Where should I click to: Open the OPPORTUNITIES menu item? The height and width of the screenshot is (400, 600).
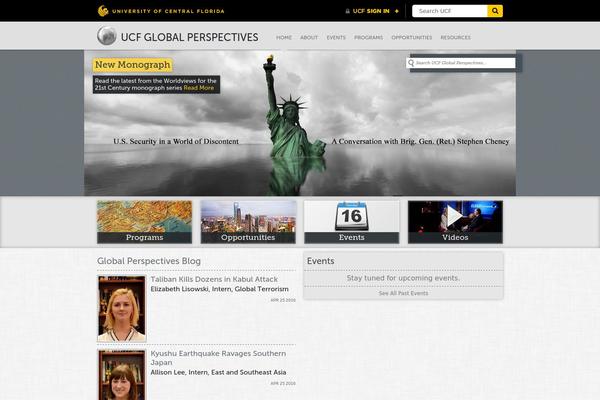pos(411,38)
